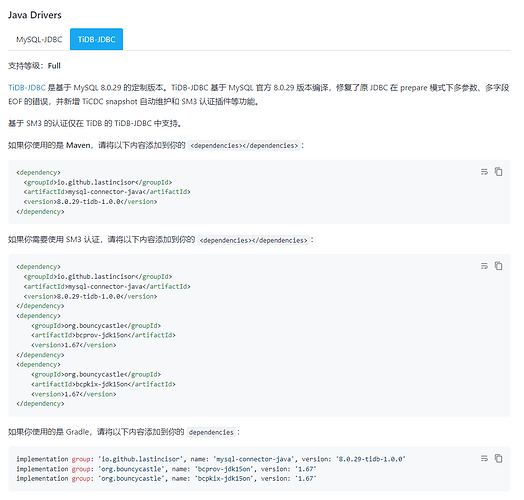The width and height of the screenshot is (524, 500).
Task: Click the version line in the first code block
Action: tap(90, 202)
